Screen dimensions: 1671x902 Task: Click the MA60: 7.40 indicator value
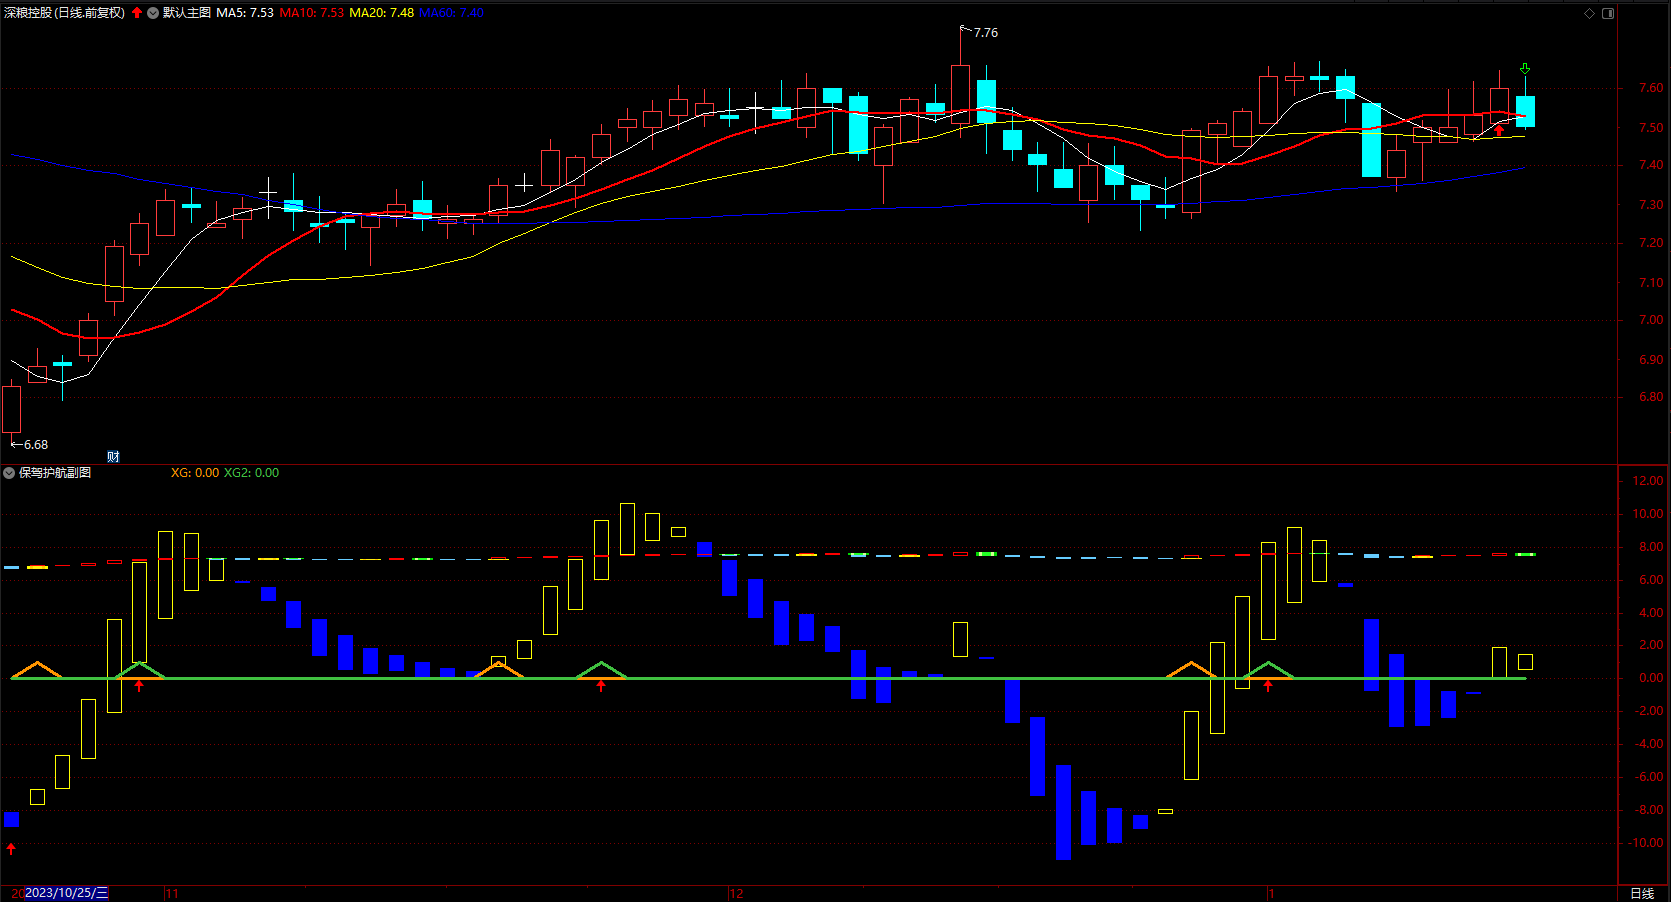(x=451, y=13)
